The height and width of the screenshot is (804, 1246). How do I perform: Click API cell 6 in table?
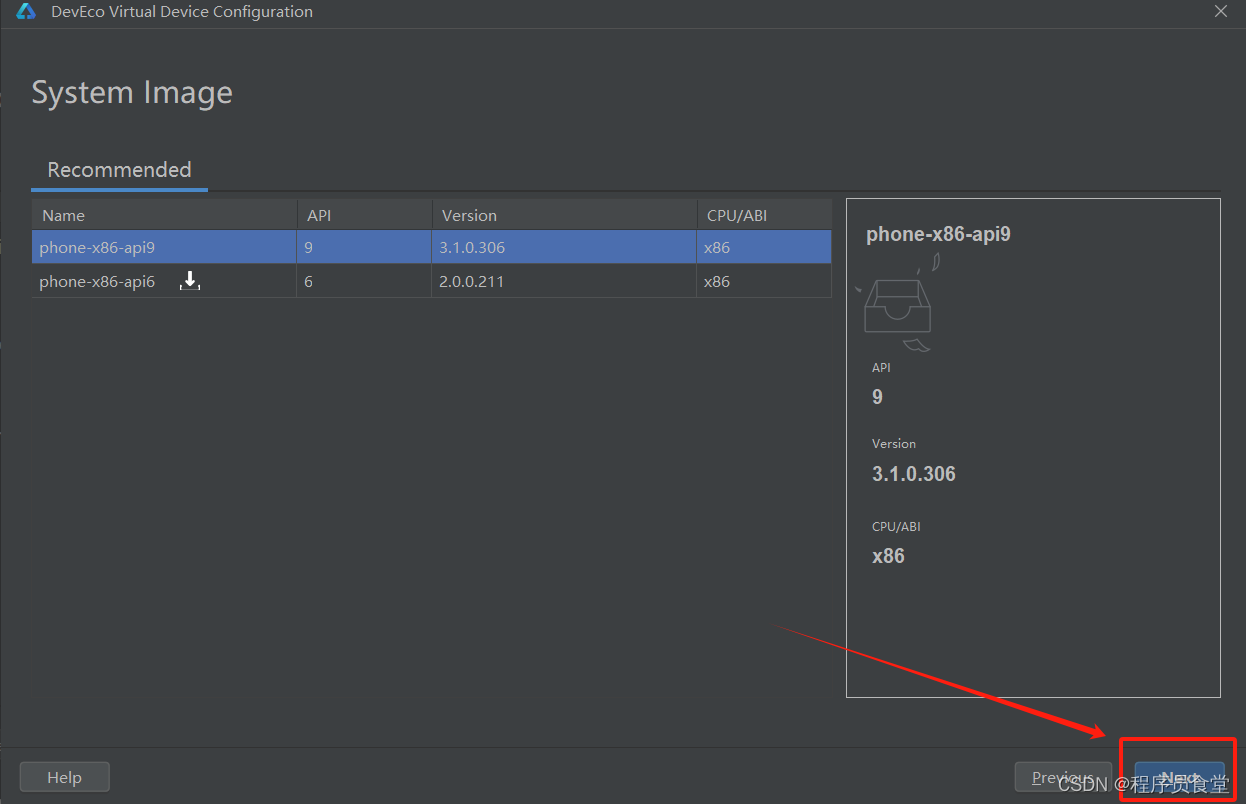tap(364, 281)
